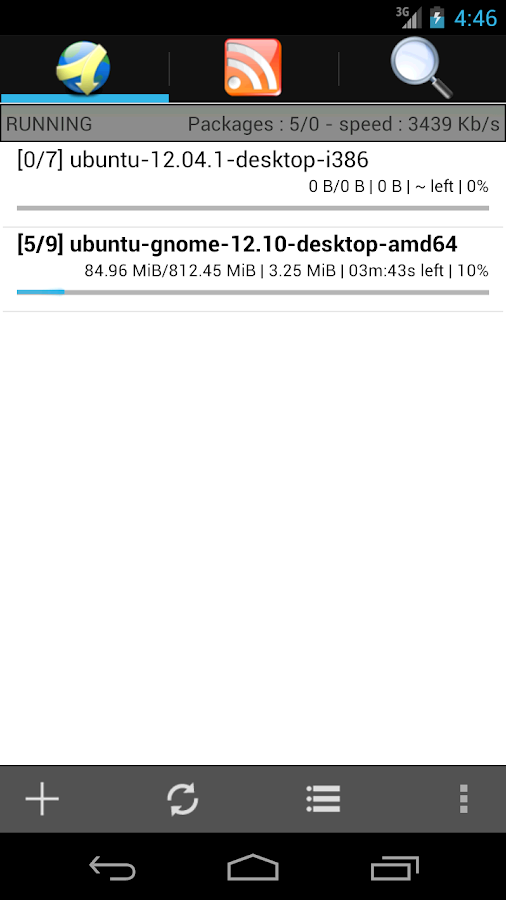Tap the 03m:43s left download details line
506x900 pixels.
tap(286, 270)
